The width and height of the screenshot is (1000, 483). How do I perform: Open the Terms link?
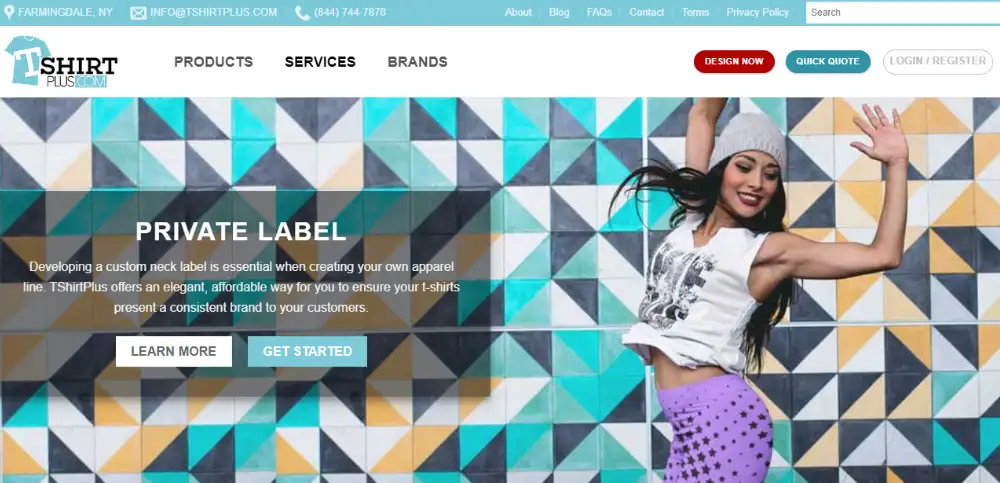695,12
